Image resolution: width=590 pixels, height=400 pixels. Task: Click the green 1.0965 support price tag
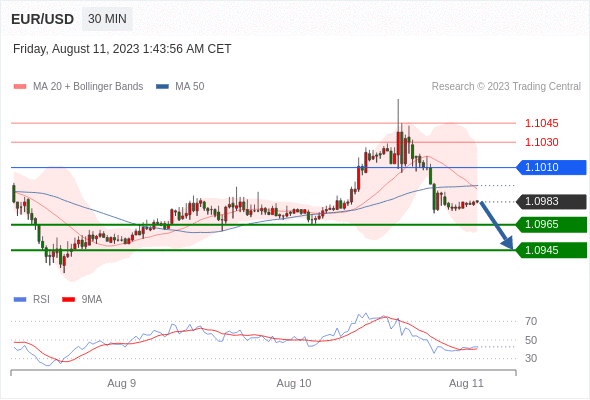pos(551,225)
